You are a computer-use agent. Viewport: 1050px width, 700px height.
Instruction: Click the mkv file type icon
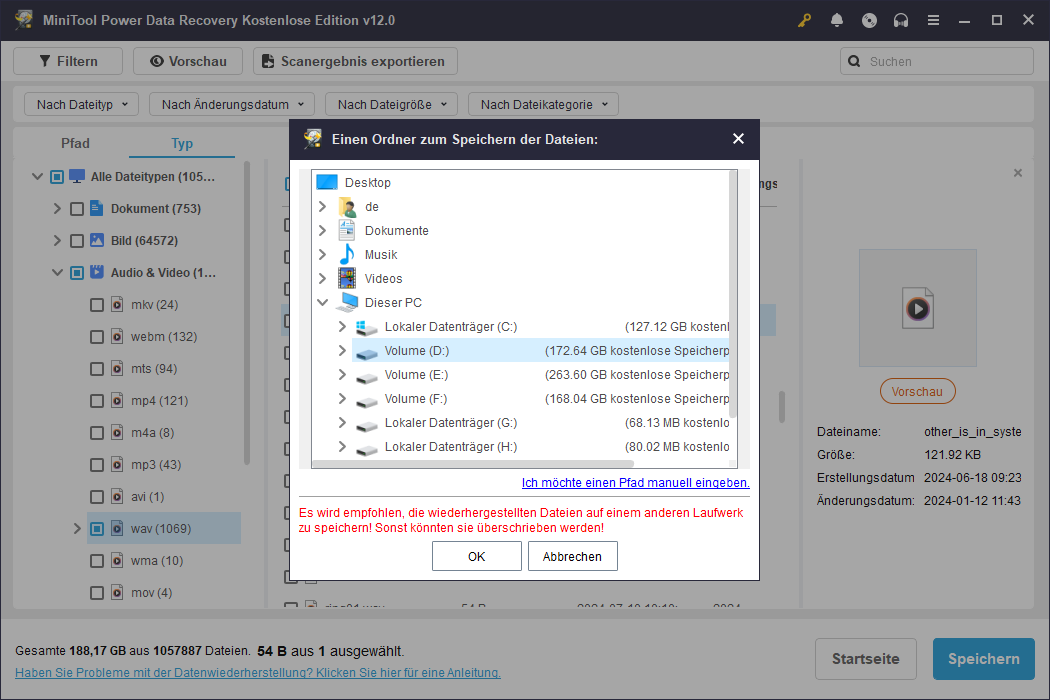(x=117, y=304)
